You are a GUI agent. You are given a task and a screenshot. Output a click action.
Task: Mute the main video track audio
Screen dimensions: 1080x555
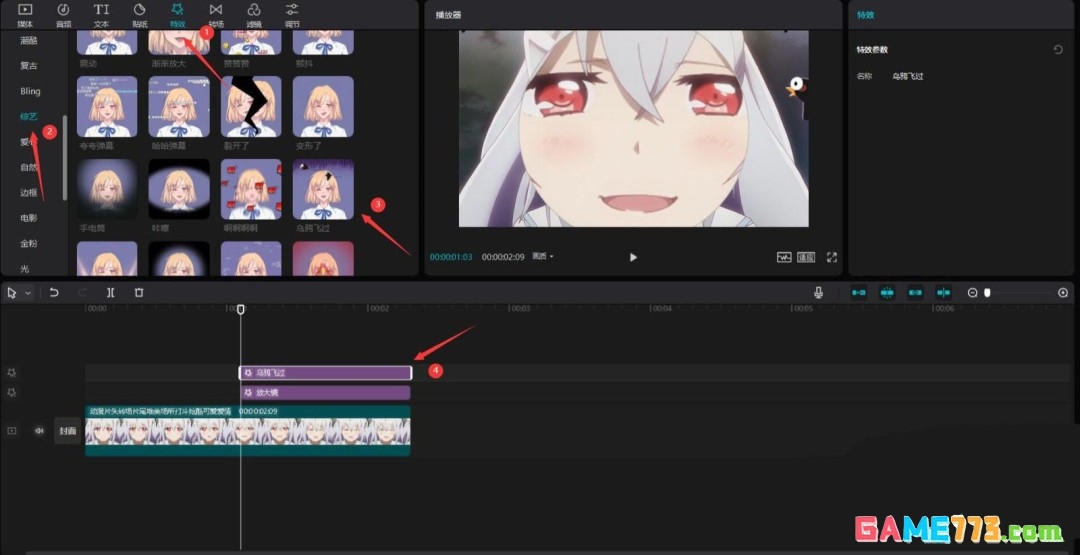40,431
